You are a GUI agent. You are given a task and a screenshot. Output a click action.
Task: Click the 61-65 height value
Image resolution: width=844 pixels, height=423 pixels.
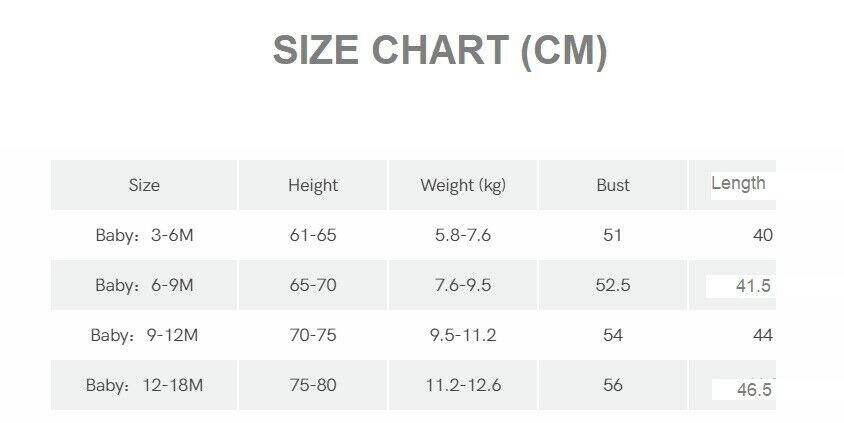coord(313,235)
